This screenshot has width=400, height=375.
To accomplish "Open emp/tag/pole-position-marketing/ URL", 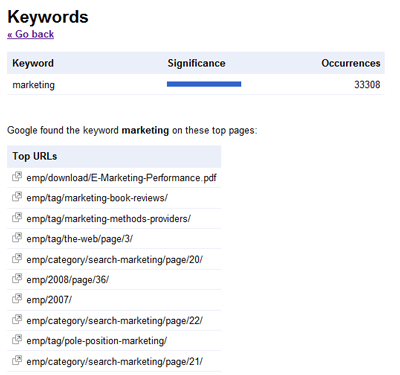I will coord(97,341).
